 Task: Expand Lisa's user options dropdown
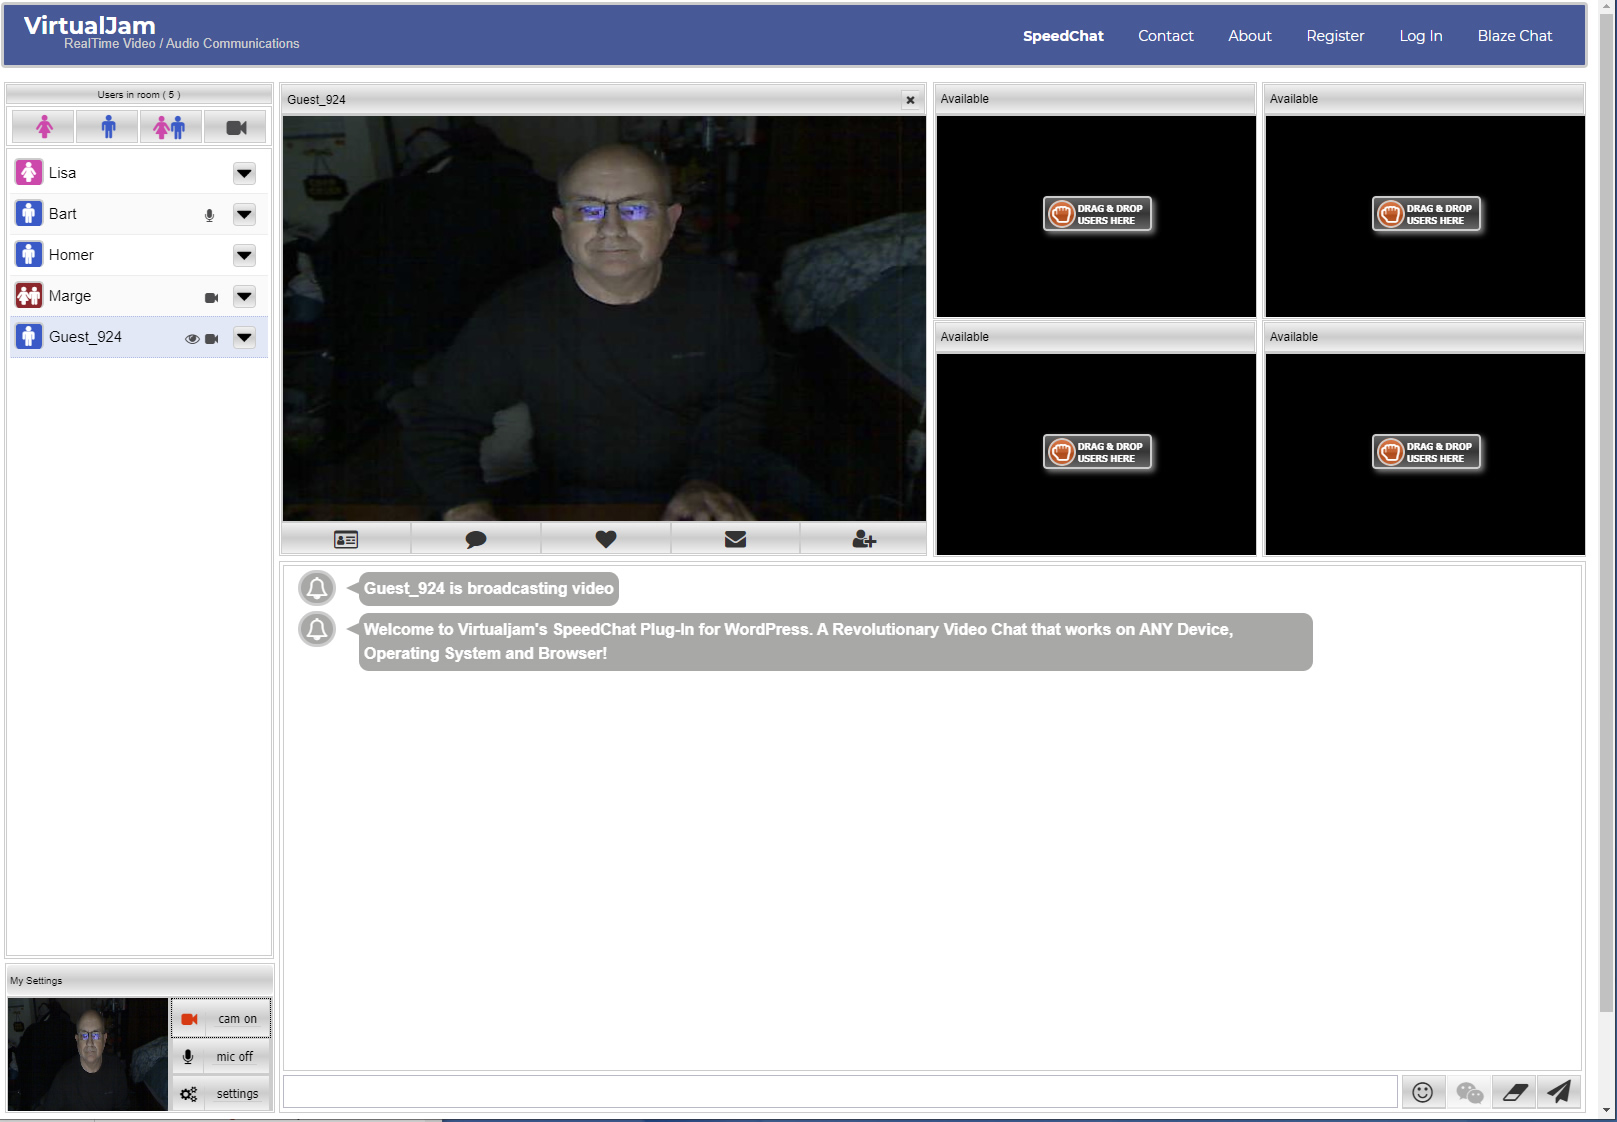click(x=244, y=173)
